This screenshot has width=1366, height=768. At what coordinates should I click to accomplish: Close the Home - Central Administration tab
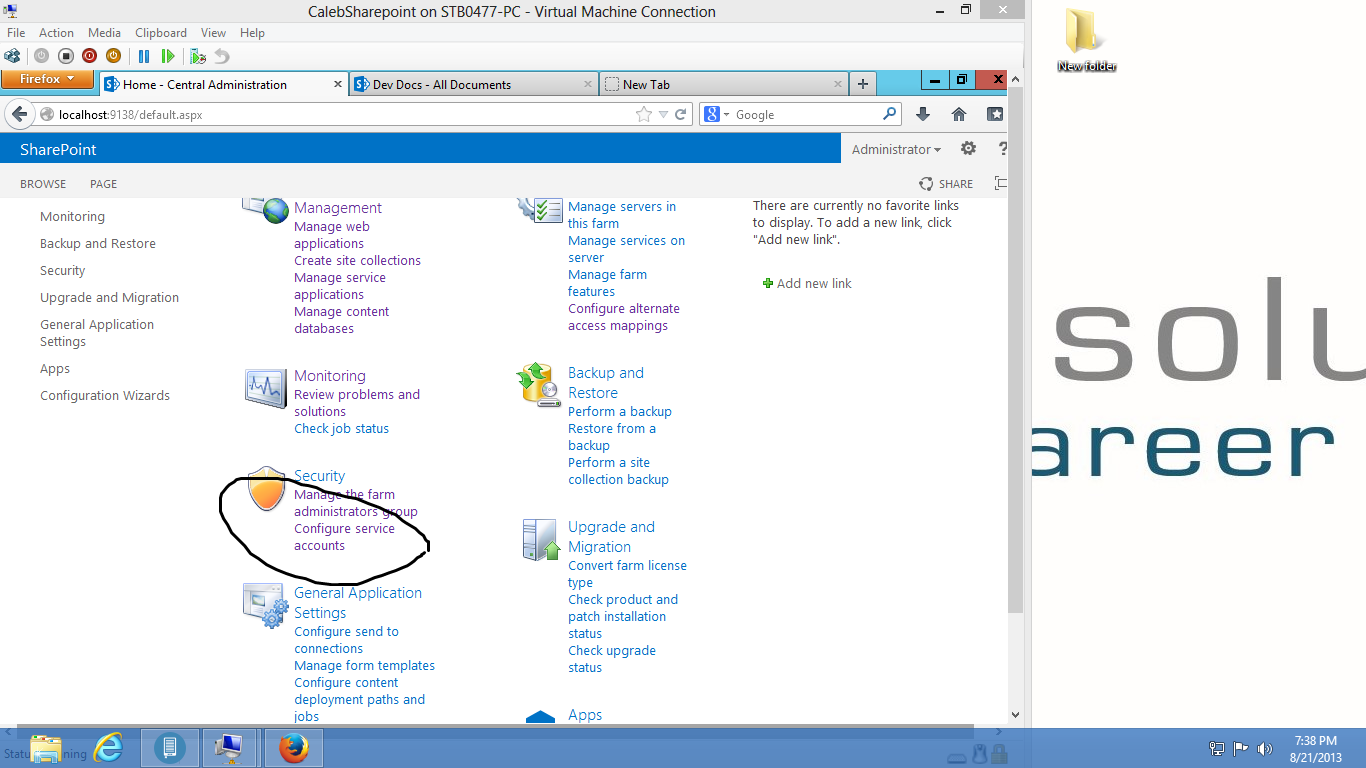click(x=336, y=85)
